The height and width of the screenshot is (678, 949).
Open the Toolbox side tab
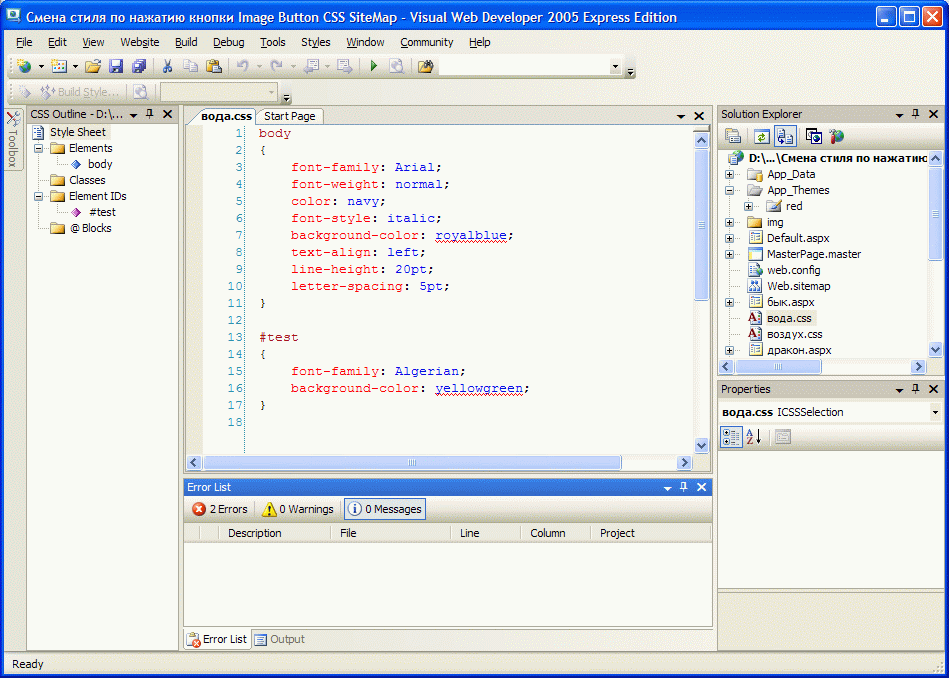(13, 139)
